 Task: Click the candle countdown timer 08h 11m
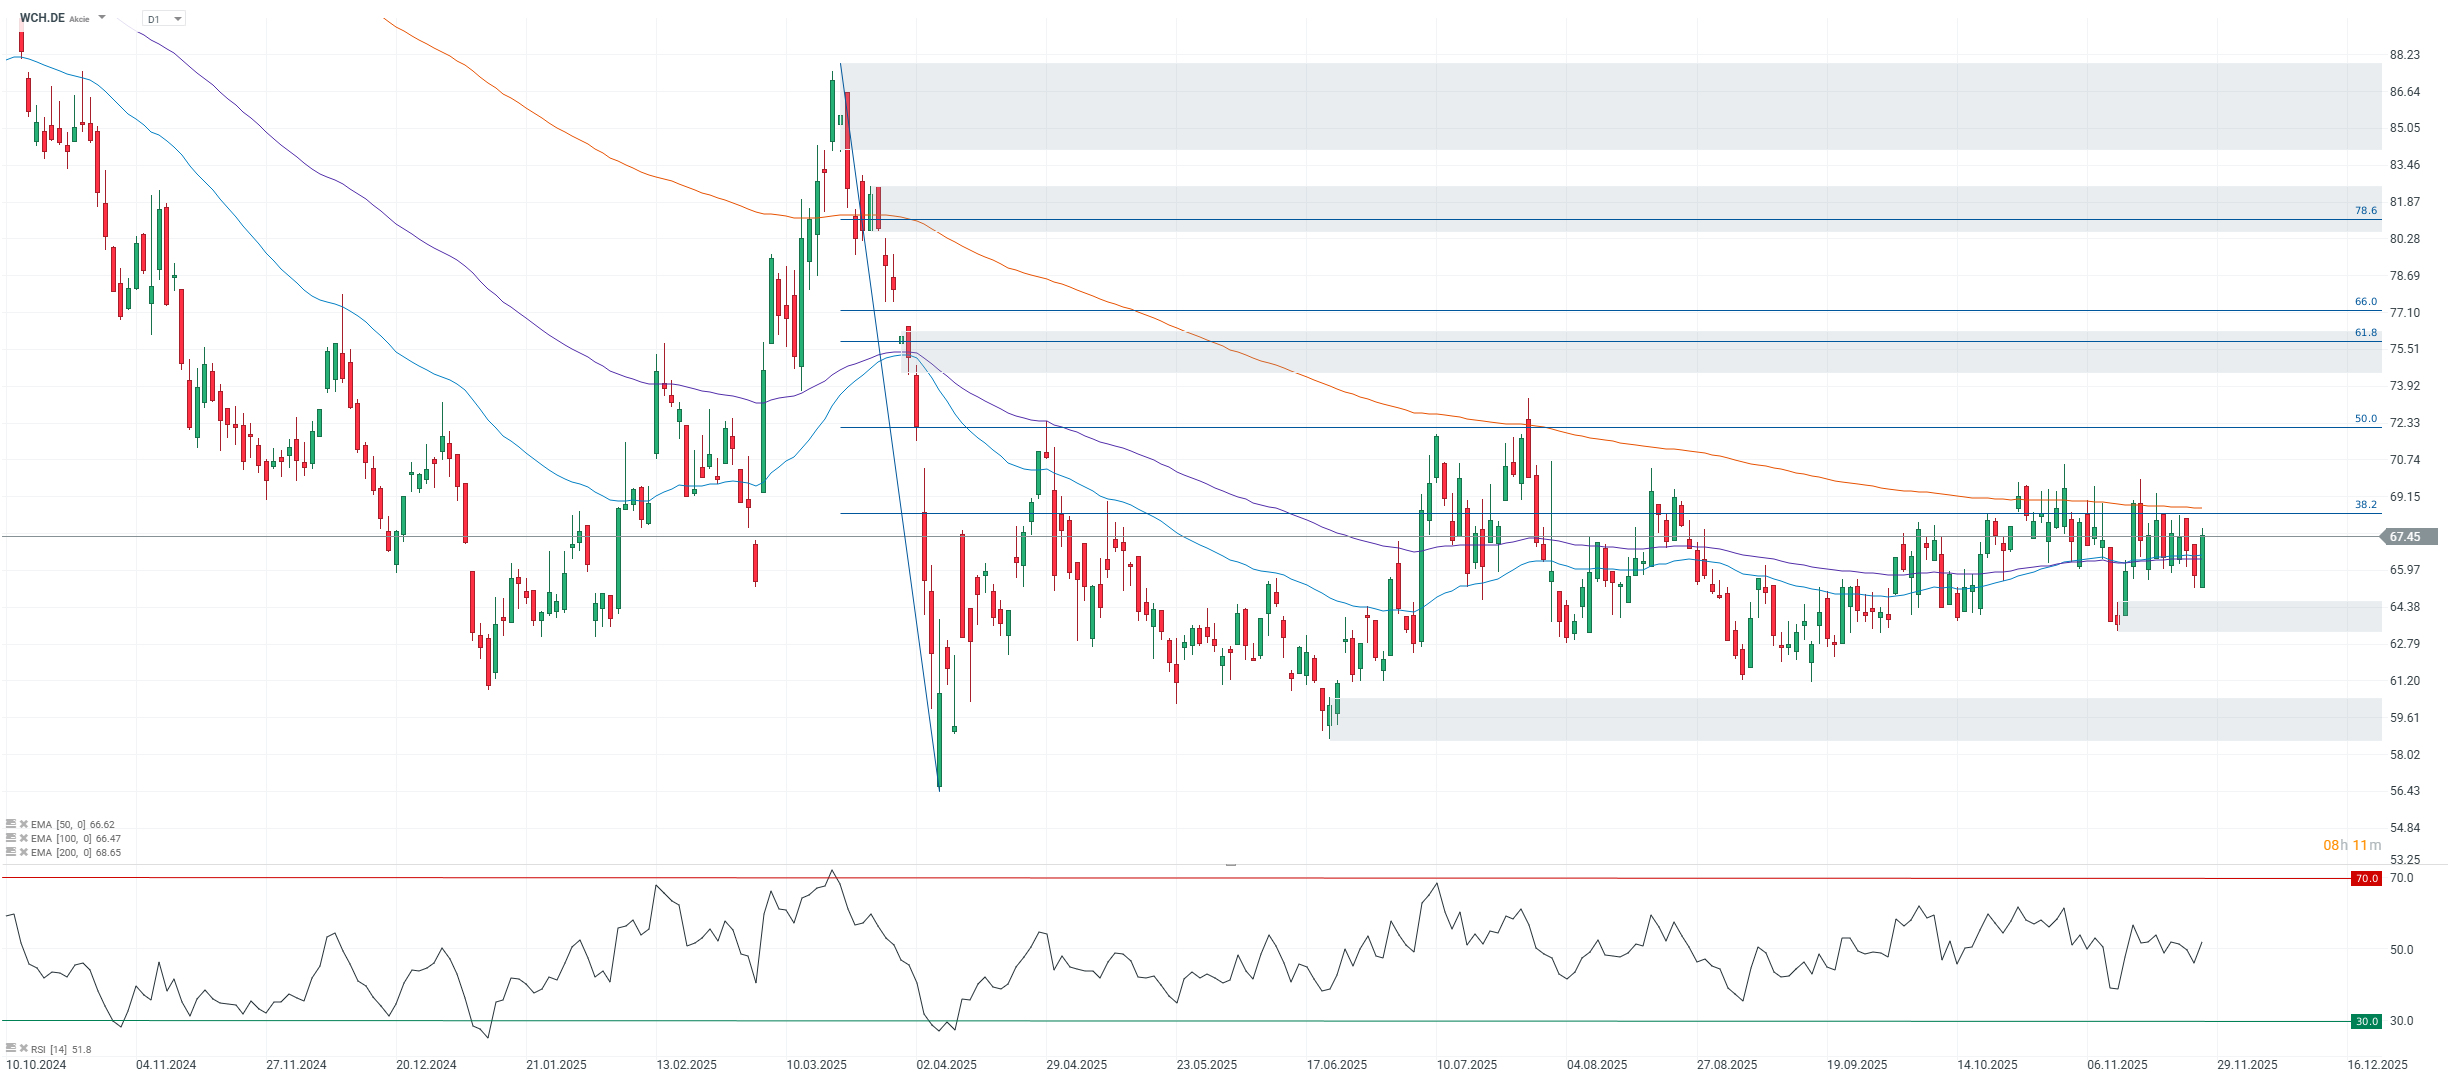point(2351,845)
